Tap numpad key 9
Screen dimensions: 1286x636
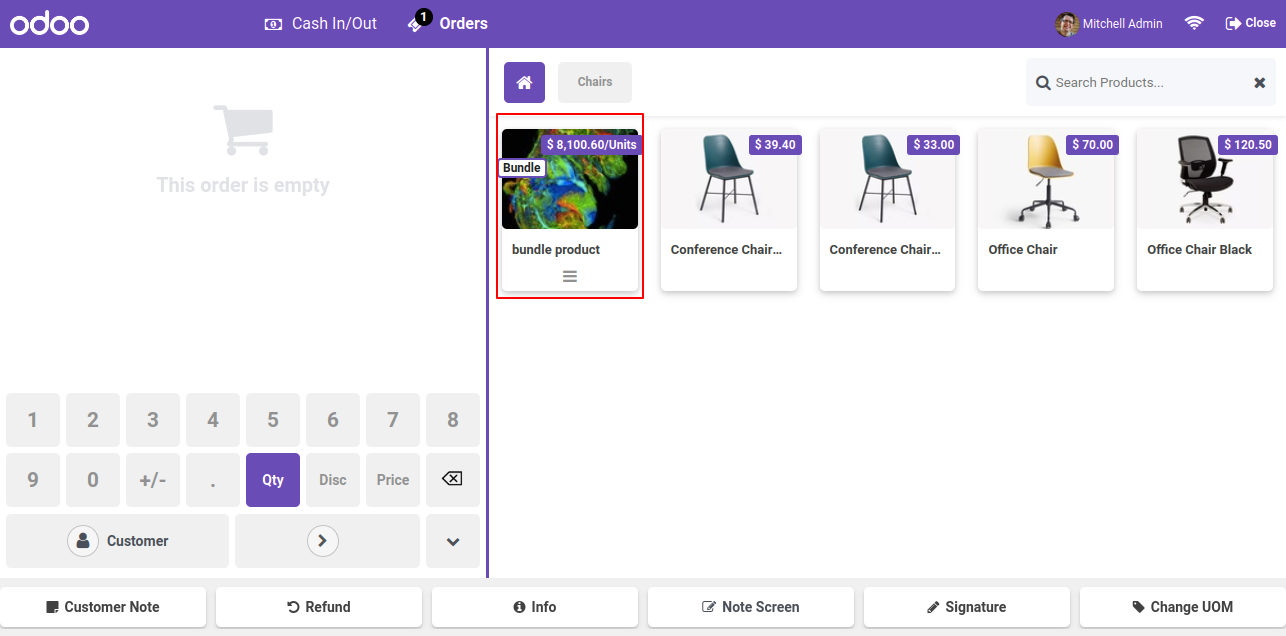pyautogui.click(x=33, y=480)
